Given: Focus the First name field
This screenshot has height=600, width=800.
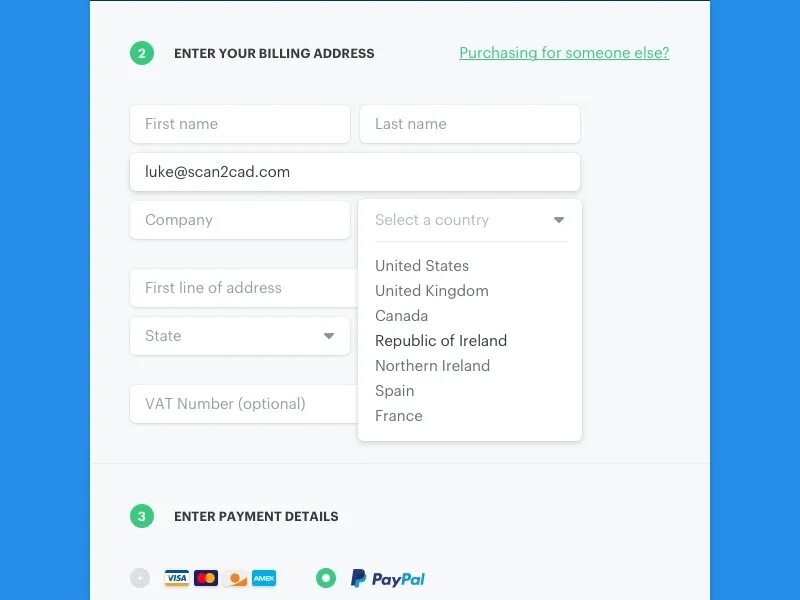Looking at the screenshot, I should (x=240, y=124).
